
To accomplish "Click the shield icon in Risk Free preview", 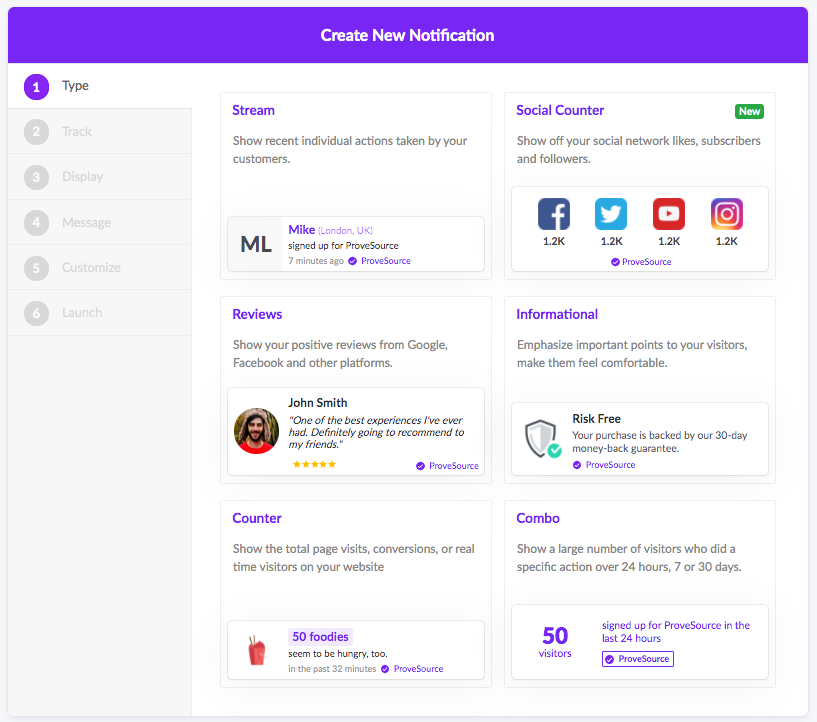I will 543,439.
